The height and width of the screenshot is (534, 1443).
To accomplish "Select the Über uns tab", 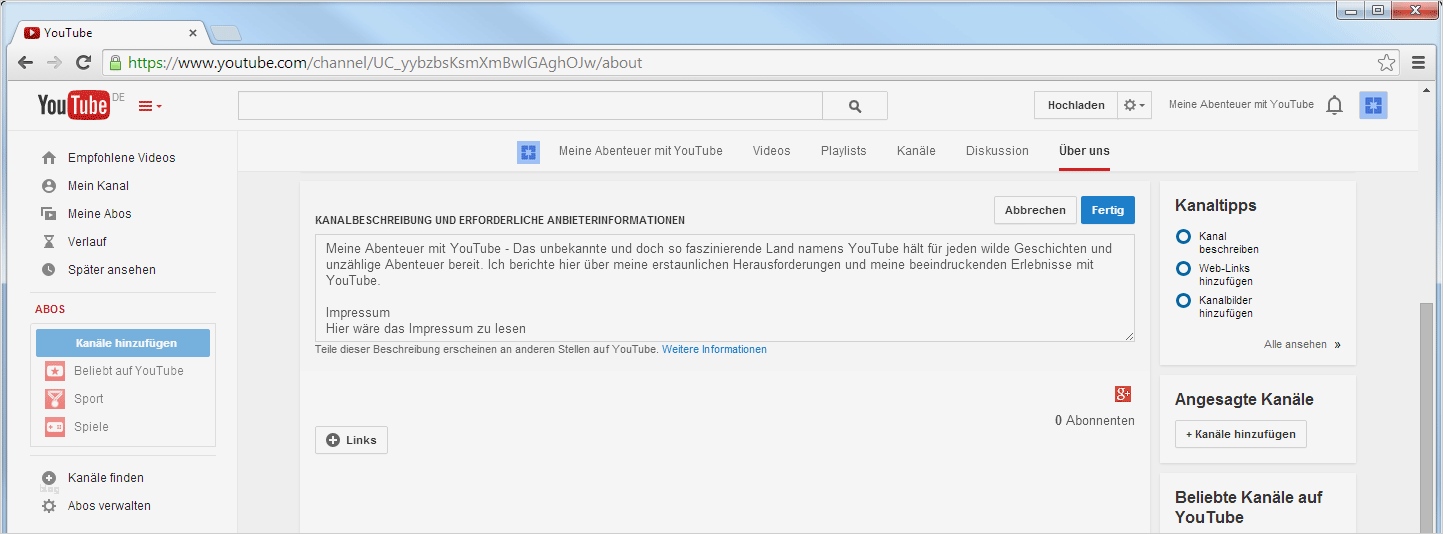I will (1084, 151).
